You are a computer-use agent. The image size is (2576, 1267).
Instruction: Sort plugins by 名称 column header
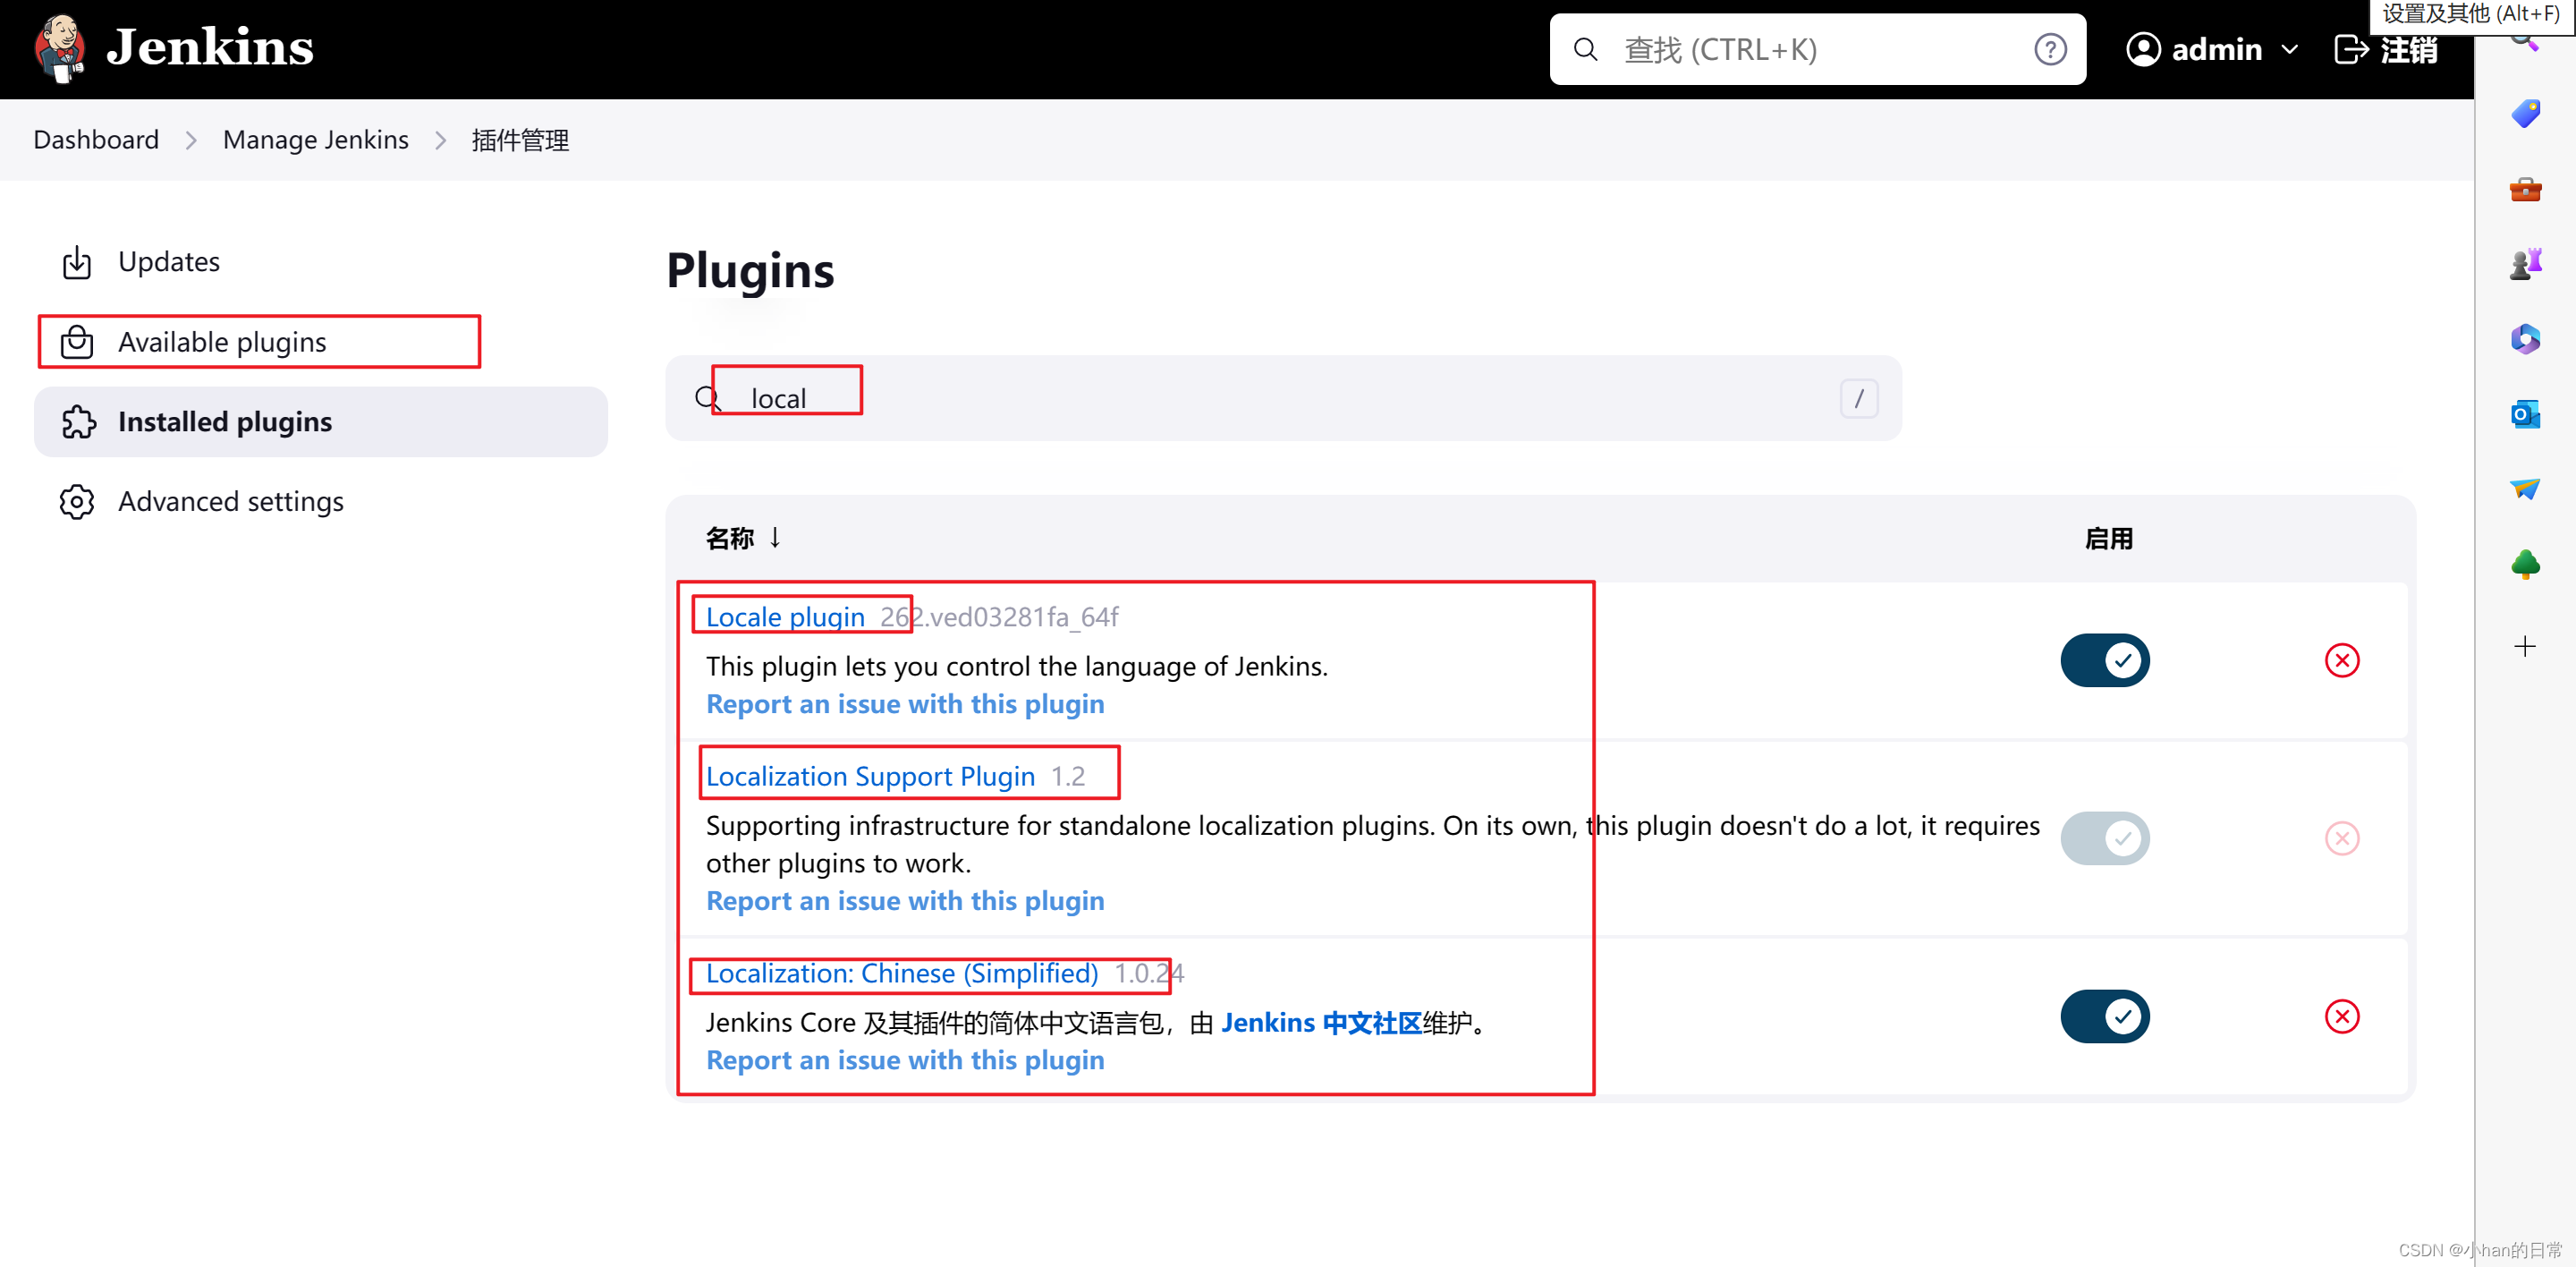tap(743, 538)
